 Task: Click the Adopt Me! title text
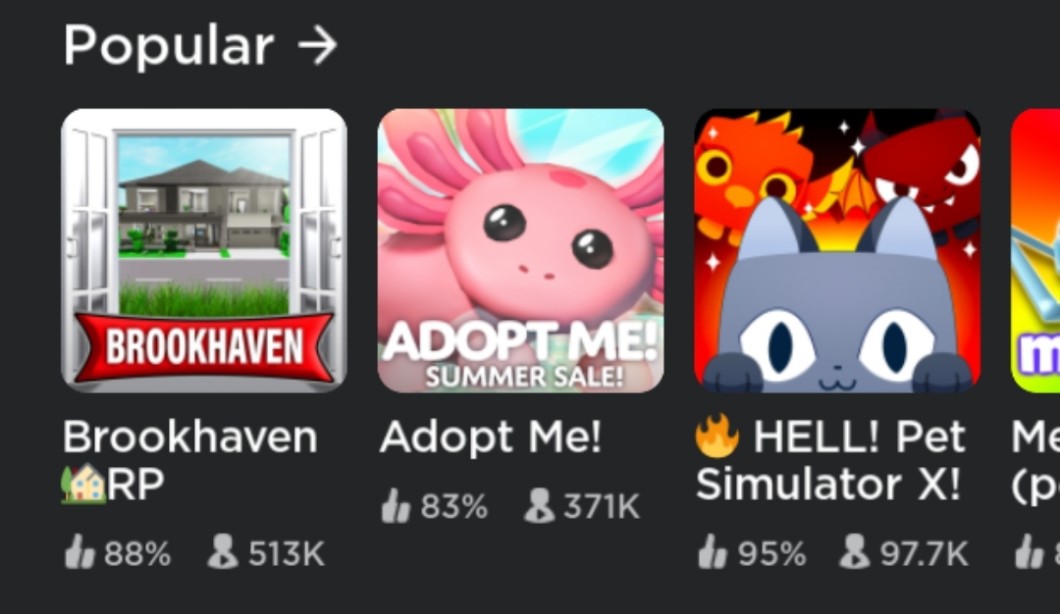pos(491,437)
